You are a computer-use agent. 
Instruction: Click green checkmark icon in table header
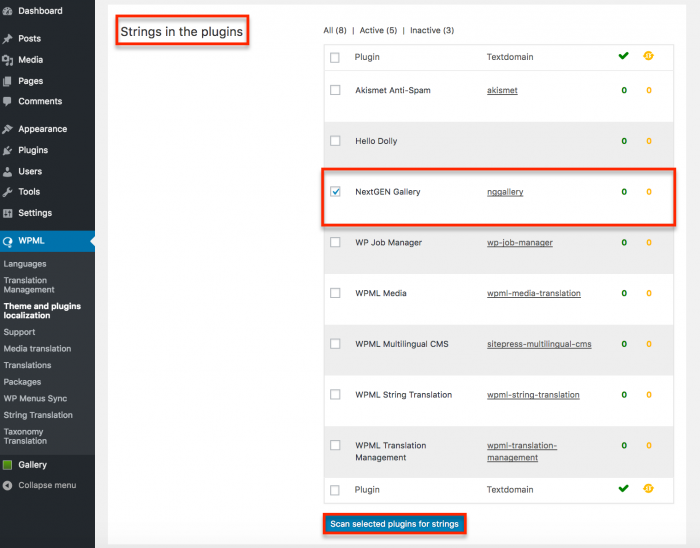[624, 56]
